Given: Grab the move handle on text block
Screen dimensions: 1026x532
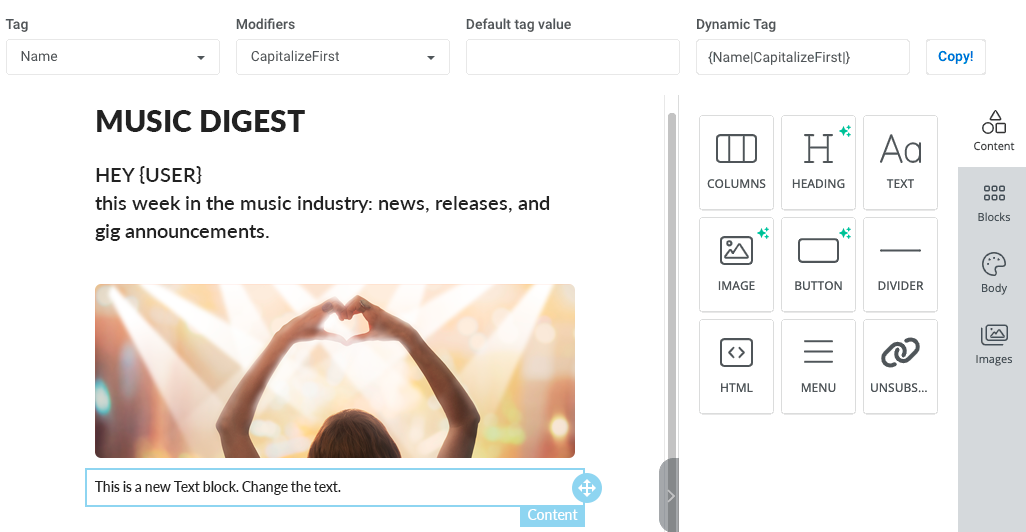Looking at the screenshot, I should click(587, 488).
